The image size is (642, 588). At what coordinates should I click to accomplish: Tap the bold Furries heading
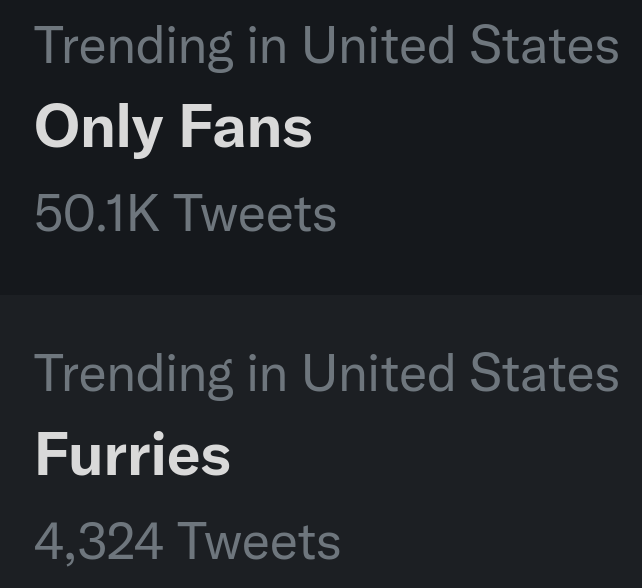coord(132,455)
